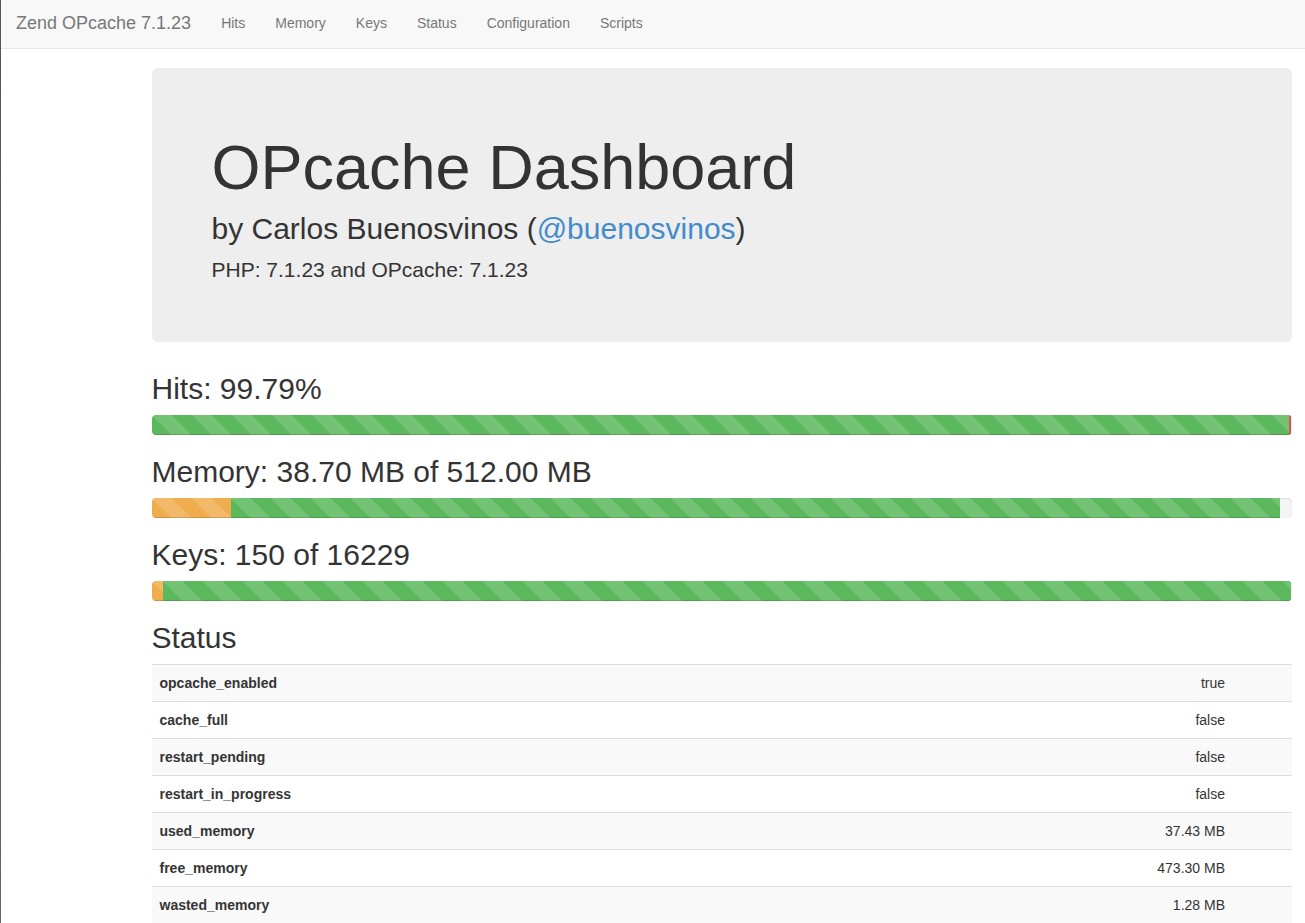The width and height of the screenshot is (1305, 923).
Task: Open the @buenosvinos author link
Action: point(636,229)
